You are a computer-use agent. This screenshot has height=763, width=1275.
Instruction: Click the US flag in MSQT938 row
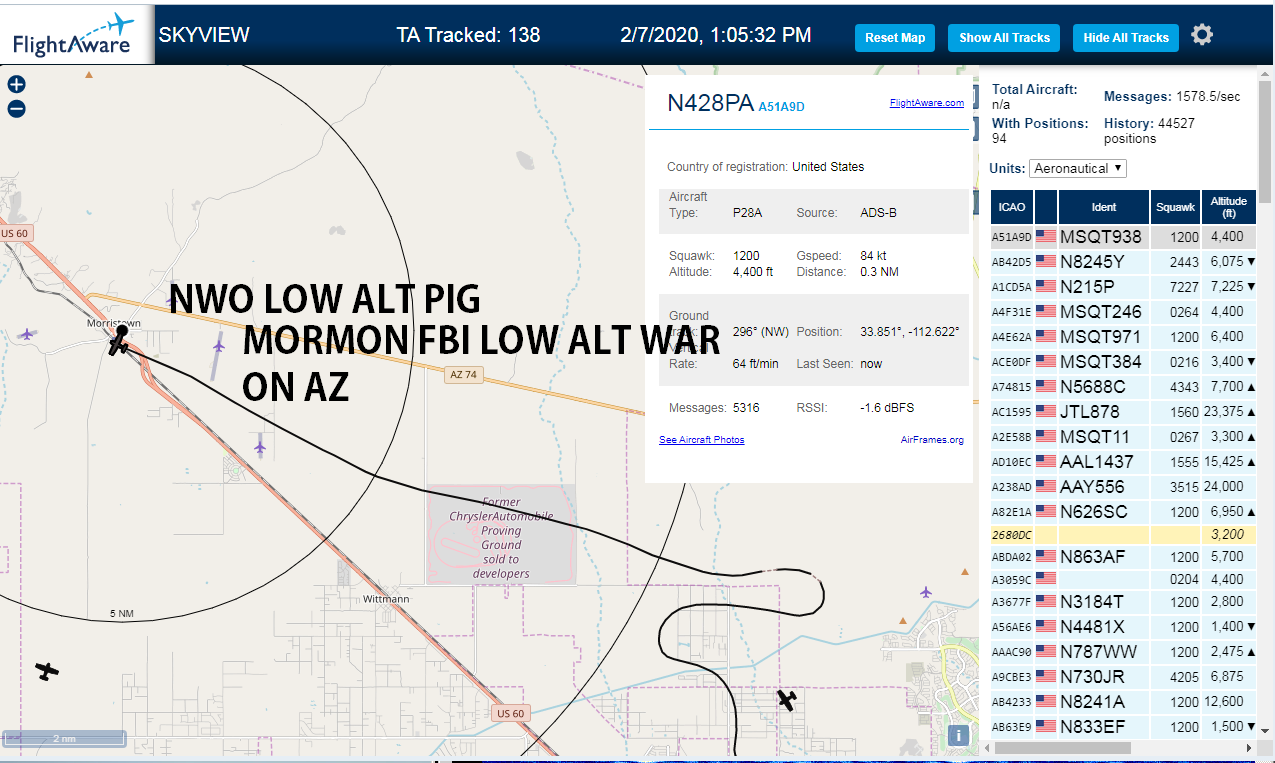[x=1046, y=237]
